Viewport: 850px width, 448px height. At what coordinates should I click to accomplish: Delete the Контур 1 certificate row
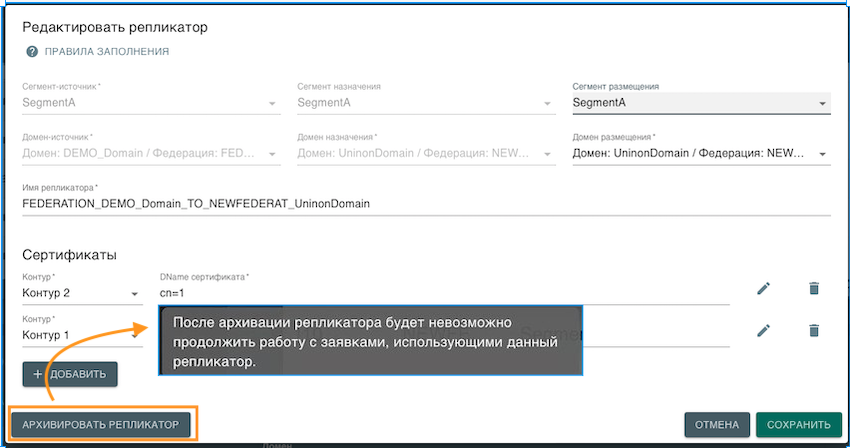pos(814,330)
